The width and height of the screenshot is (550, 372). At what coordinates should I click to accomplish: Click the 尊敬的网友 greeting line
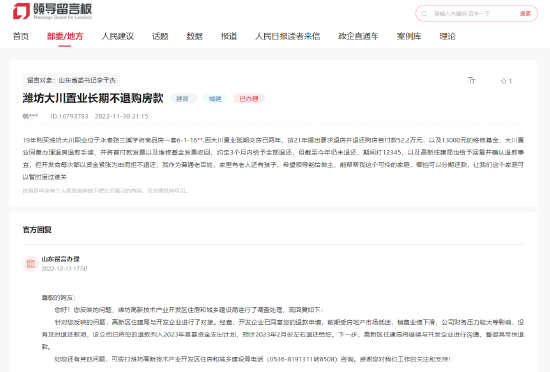coord(58,298)
